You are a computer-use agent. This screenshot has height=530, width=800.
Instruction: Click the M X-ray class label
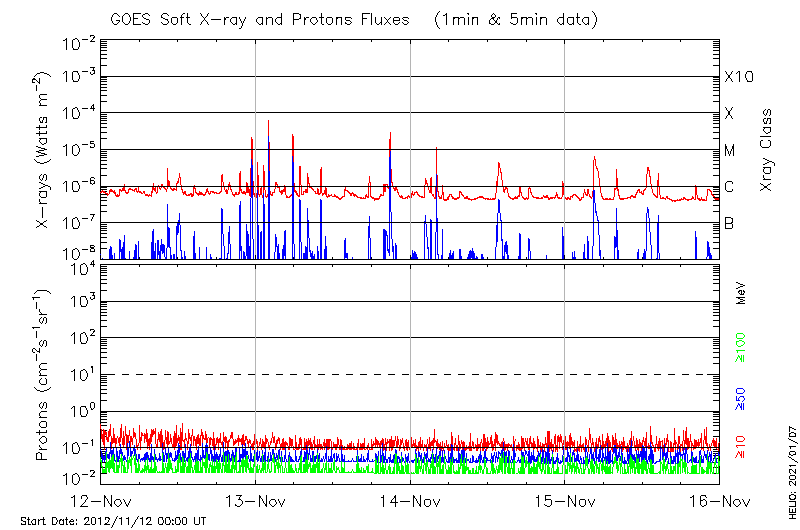click(730, 151)
